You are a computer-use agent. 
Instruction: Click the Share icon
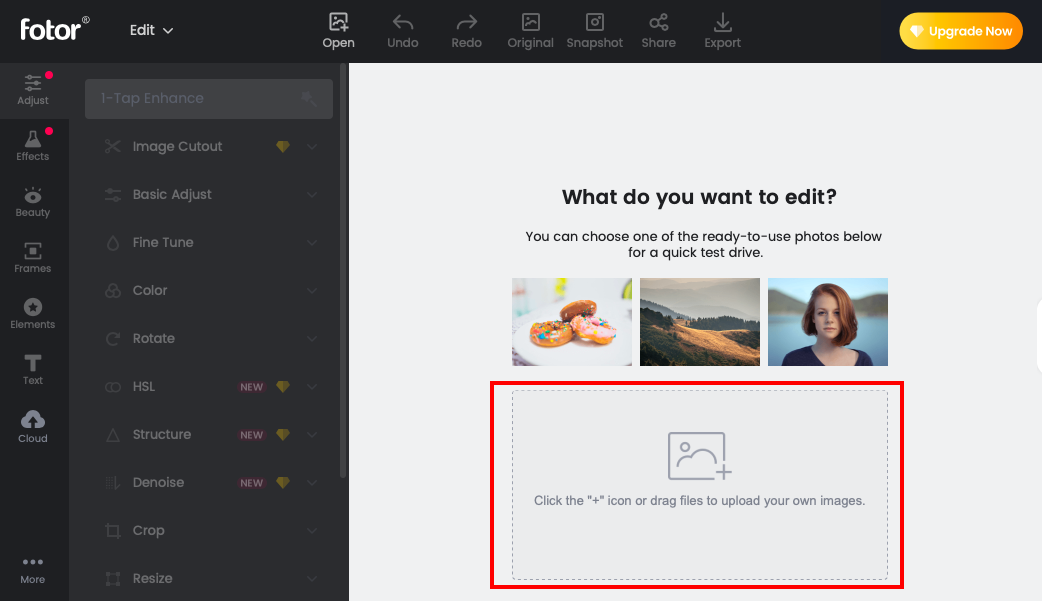(x=659, y=23)
